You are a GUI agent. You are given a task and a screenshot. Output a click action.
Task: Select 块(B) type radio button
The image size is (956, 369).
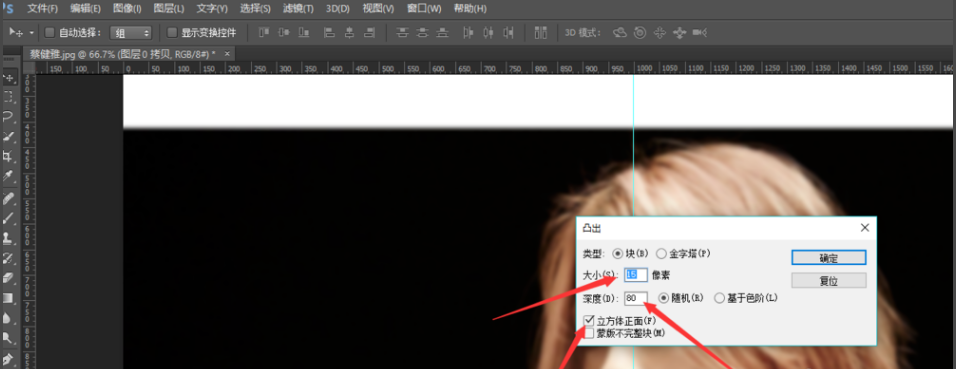617,253
